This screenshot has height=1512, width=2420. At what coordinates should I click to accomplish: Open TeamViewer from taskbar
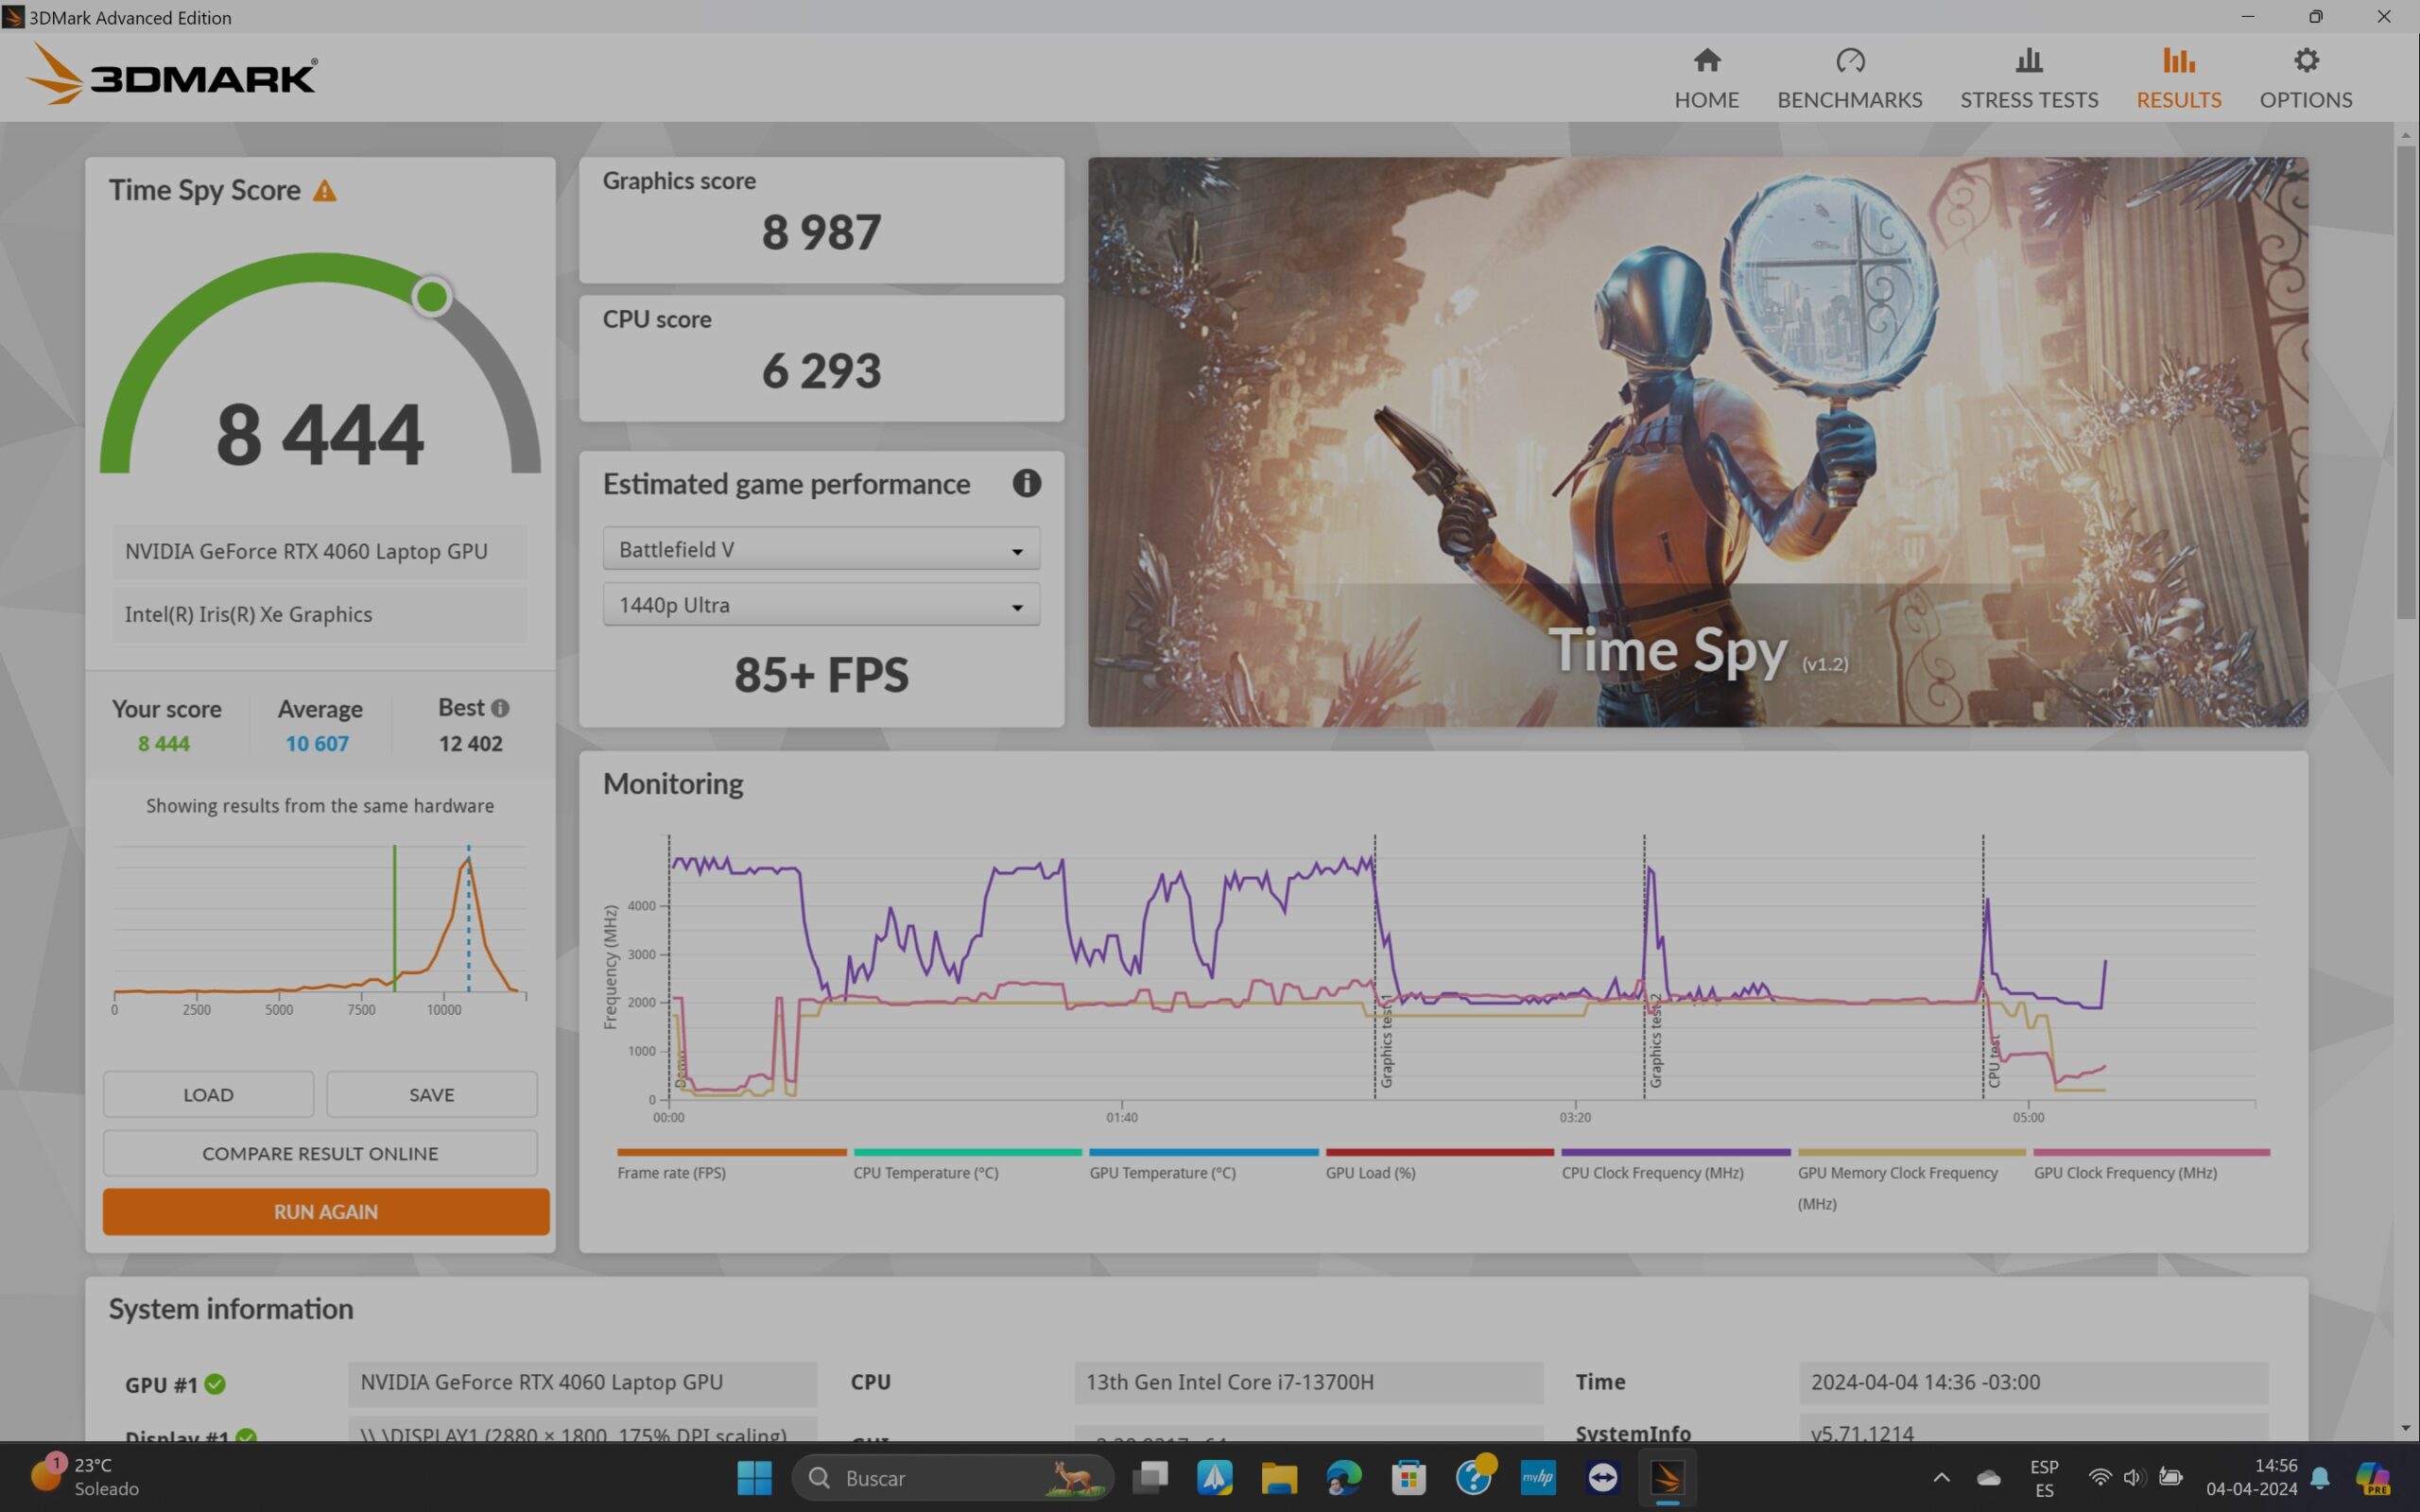point(1603,1477)
